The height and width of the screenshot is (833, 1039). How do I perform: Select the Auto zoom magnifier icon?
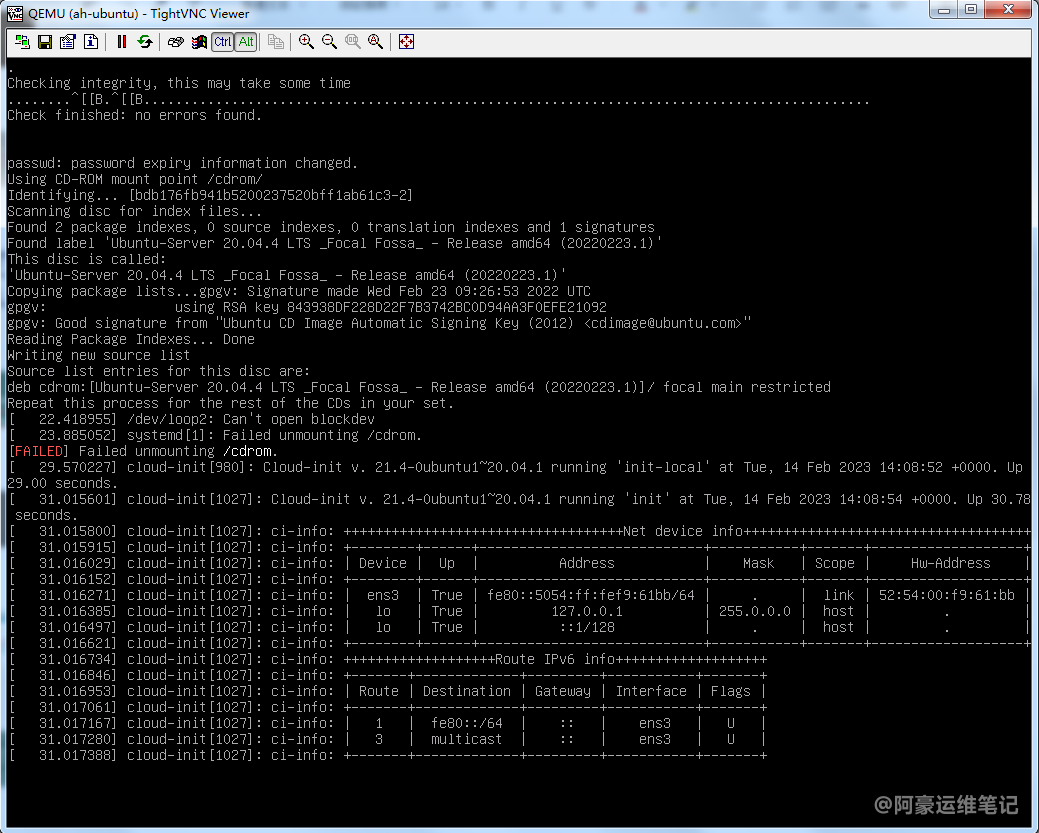[x=375, y=42]
